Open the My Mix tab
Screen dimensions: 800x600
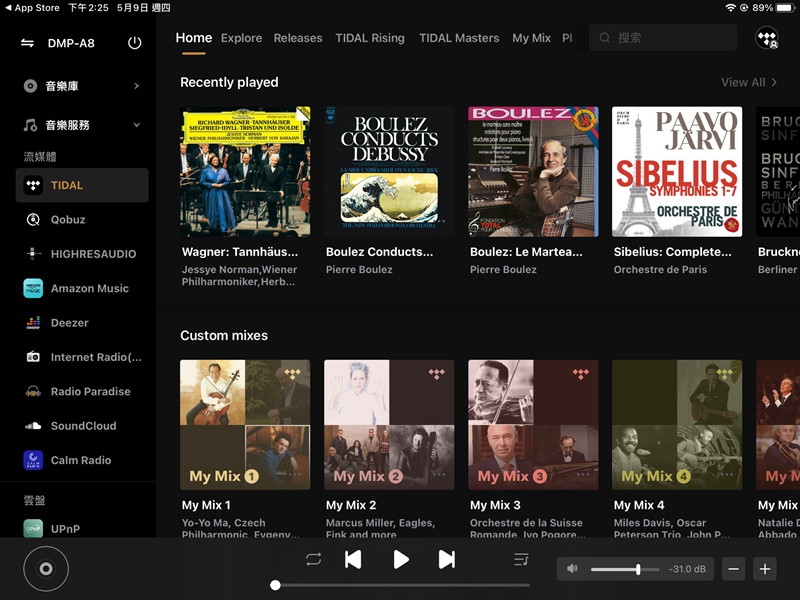(x=532, y=38)
